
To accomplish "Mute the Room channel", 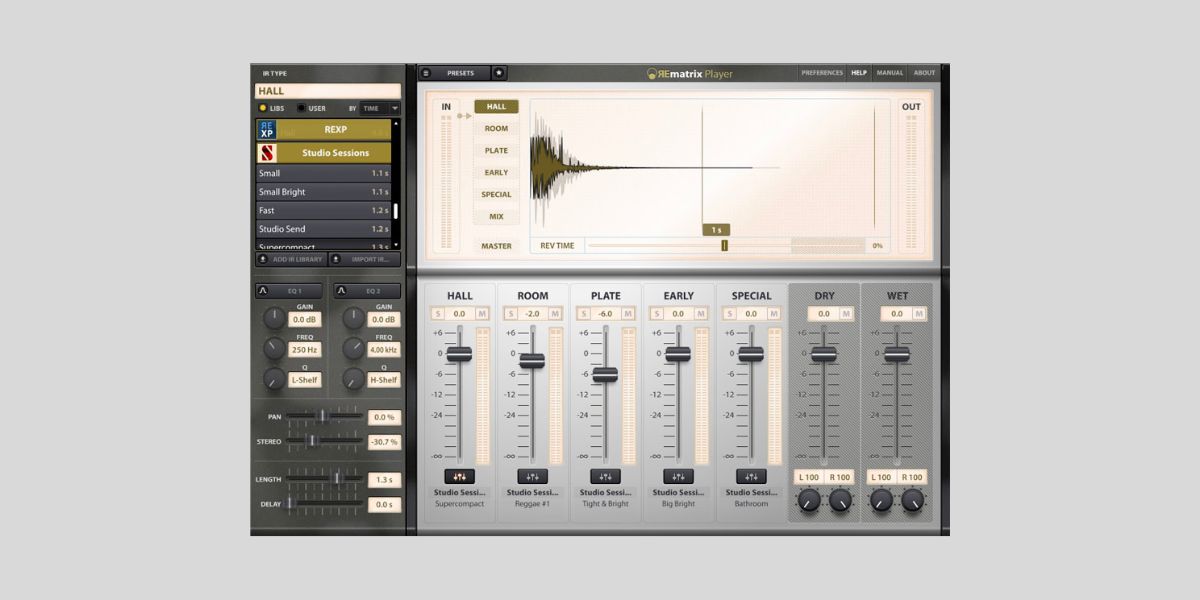I will 555,314.
